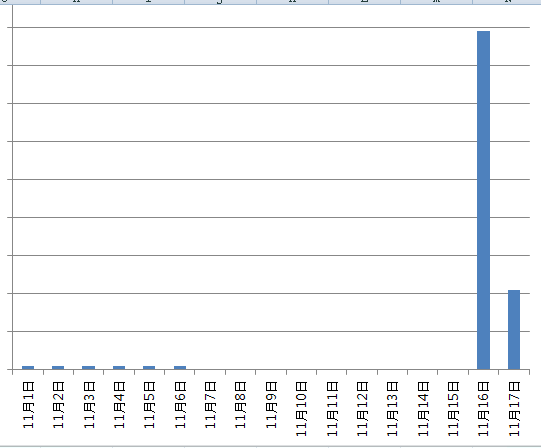
Task: Select the small bar above 11月5日
Action: pyautogui.click(x=149, y=368)
